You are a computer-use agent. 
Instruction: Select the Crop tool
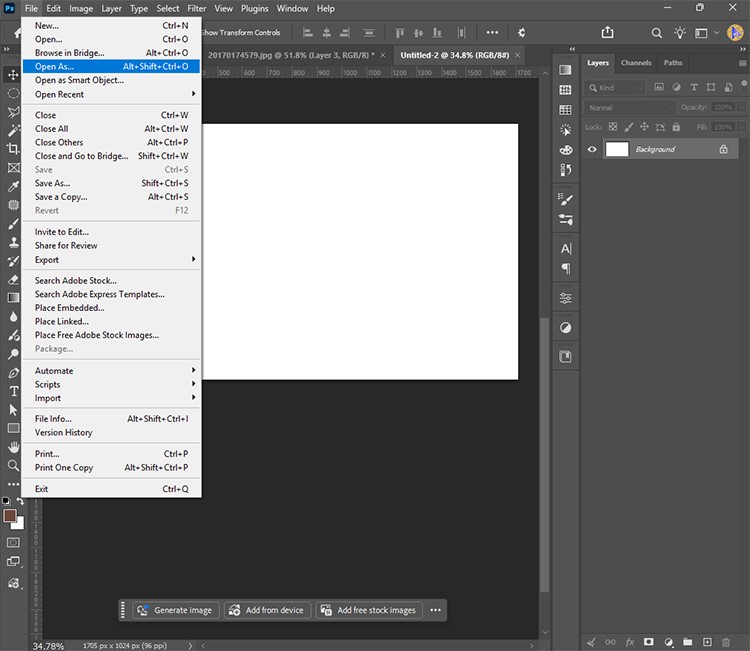tap(13, 149)
